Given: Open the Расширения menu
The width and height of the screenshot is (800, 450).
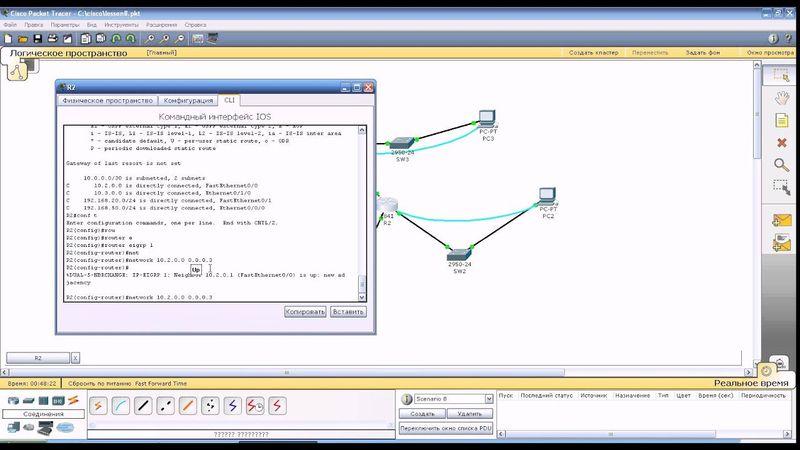Looking at the screenshot, I should [162, 24].
